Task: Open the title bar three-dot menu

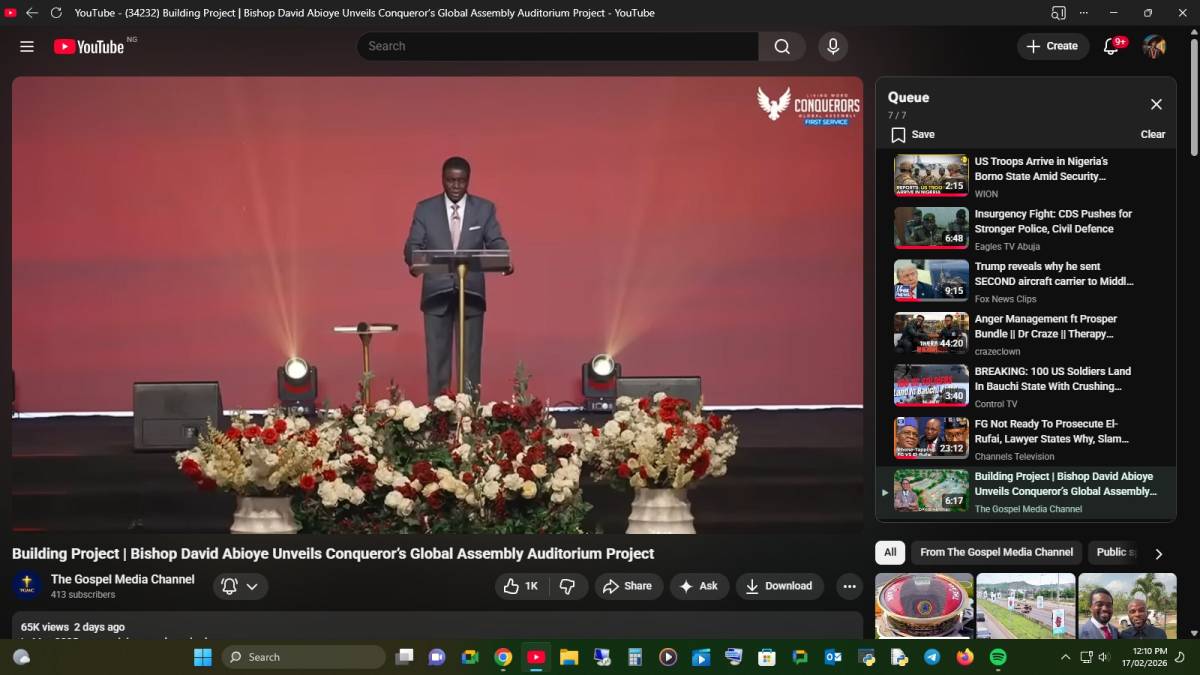Action: 1084,13
